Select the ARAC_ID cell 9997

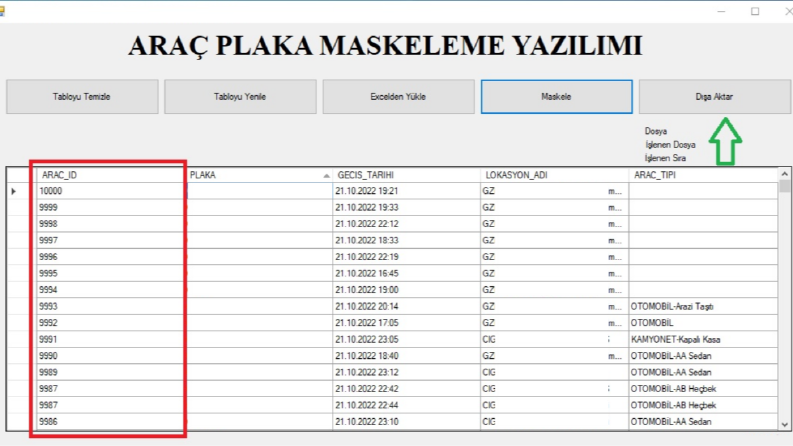pos(112,240)
